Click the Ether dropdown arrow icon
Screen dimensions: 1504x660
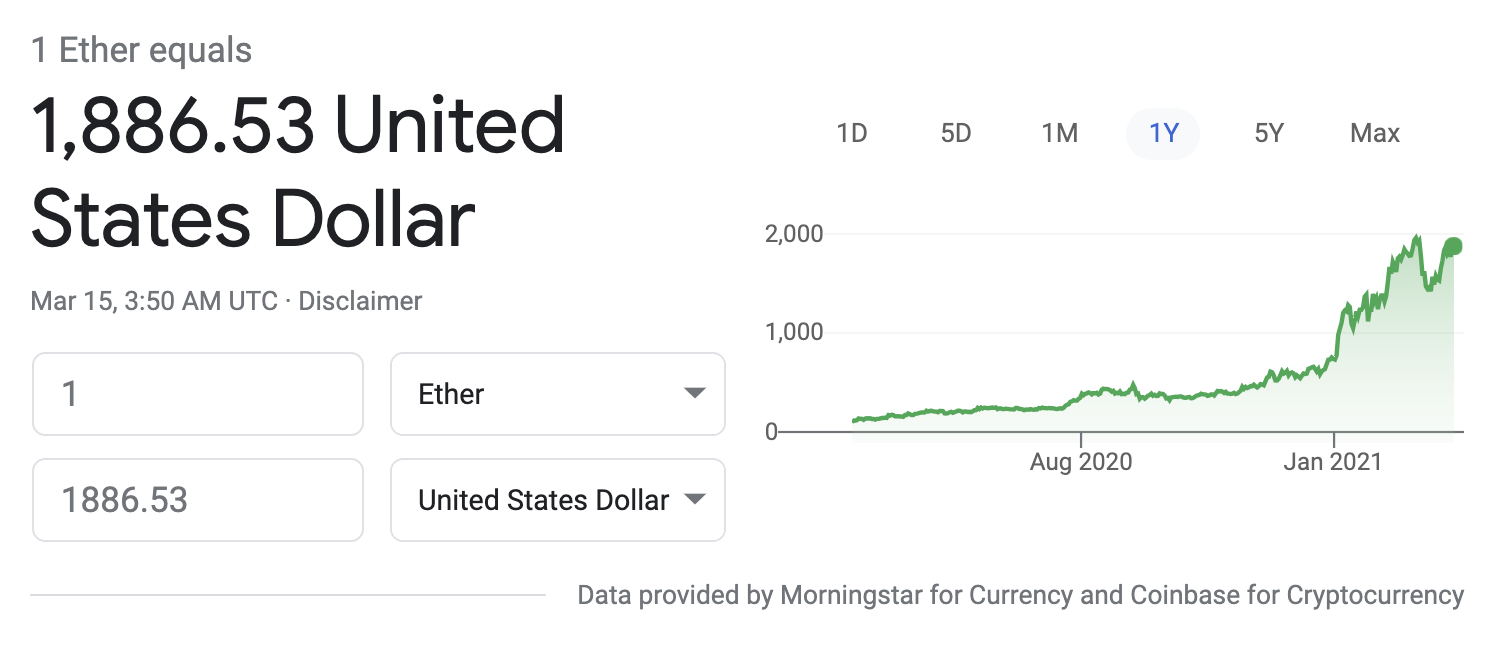tap(695, 394)
